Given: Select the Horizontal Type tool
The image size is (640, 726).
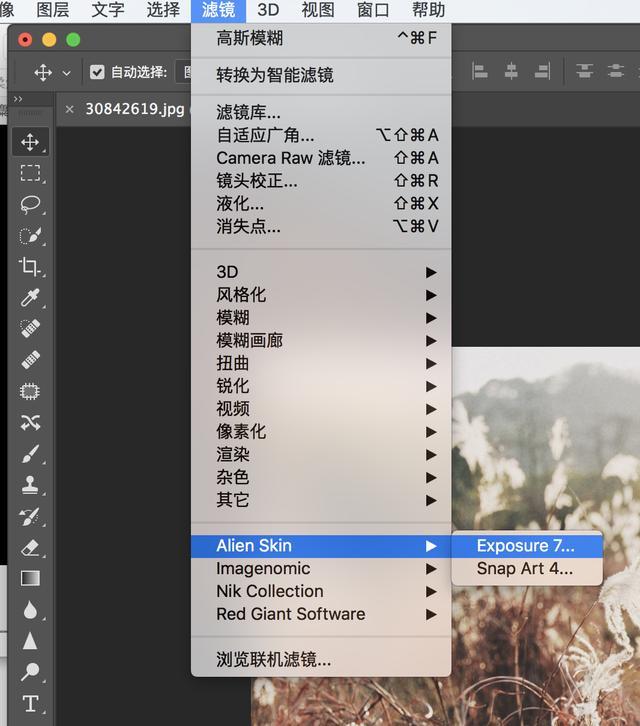Looking at the screenshot, I should (30, 703).
